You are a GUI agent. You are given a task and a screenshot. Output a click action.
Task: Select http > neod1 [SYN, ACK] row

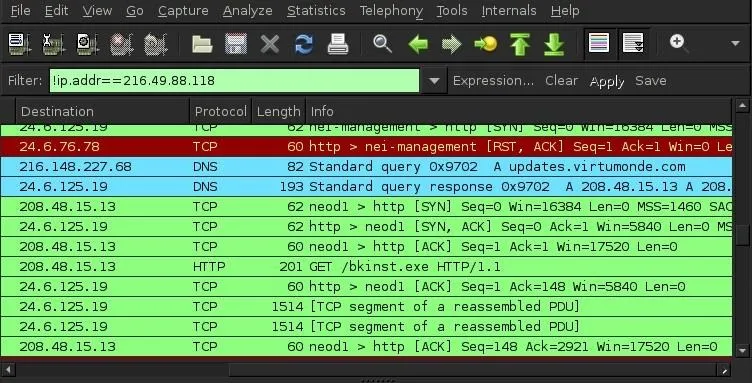pyautogui.click(x=366, y=227)
